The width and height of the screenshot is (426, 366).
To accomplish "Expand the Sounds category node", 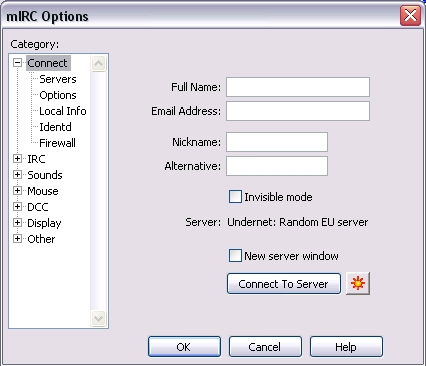I will click(17, 175).
